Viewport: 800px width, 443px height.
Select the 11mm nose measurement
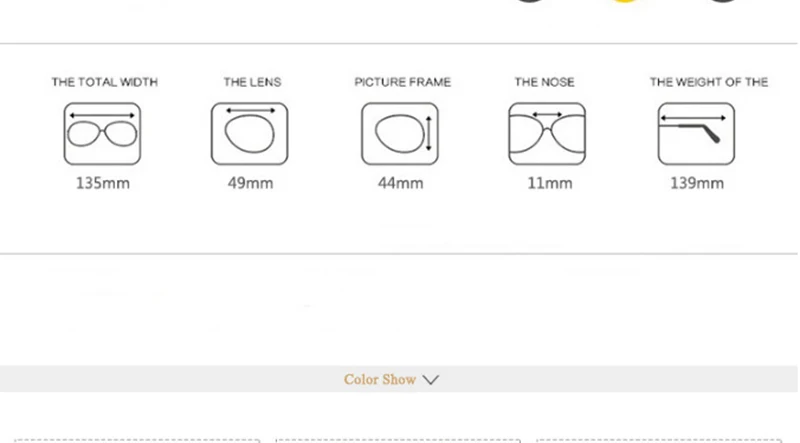549,183
